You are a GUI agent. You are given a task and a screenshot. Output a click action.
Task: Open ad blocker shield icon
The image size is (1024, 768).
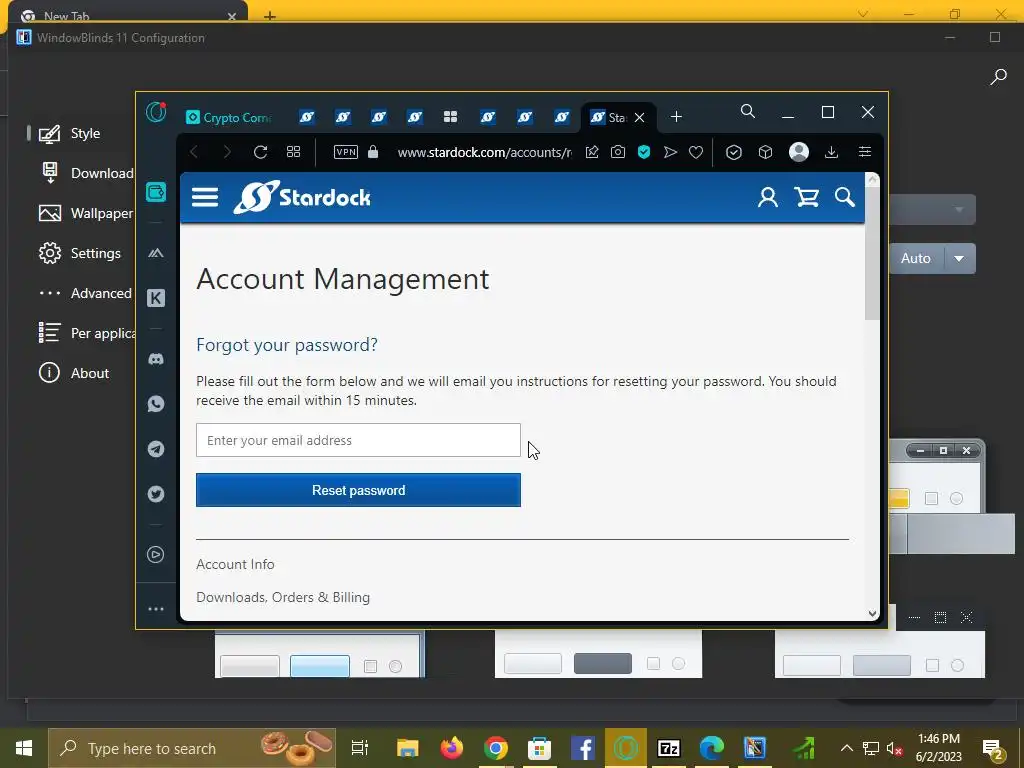644,152
